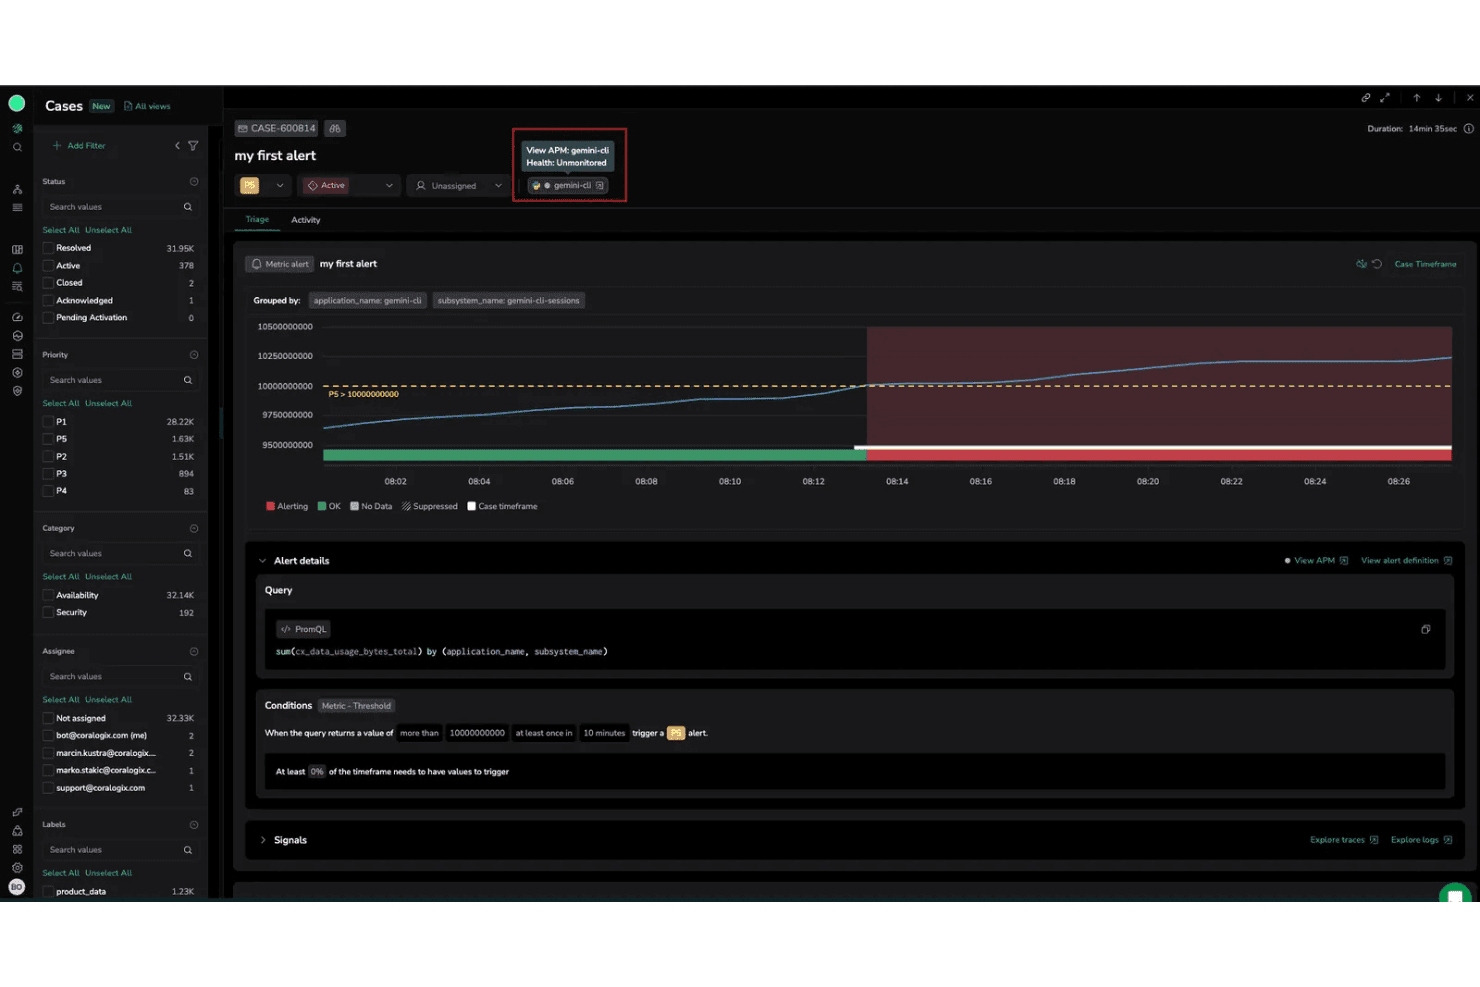Expand the case panel to full screen

pyautogui.click(x=1385, y=98)
